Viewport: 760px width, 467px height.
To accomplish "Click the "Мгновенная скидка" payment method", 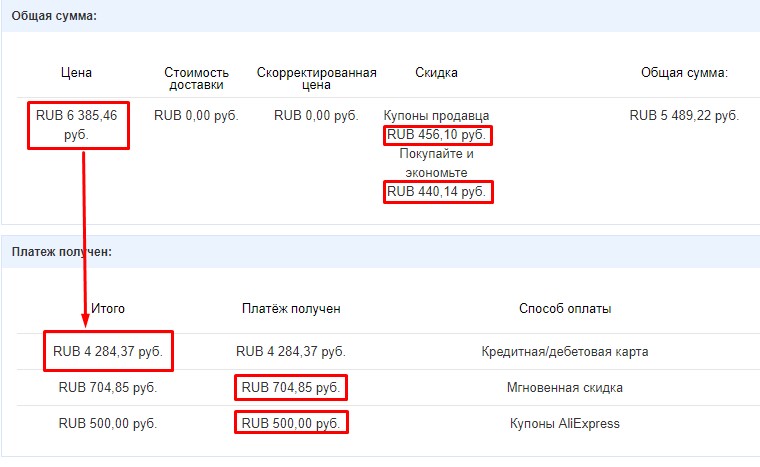I will [x=565, y=387].
